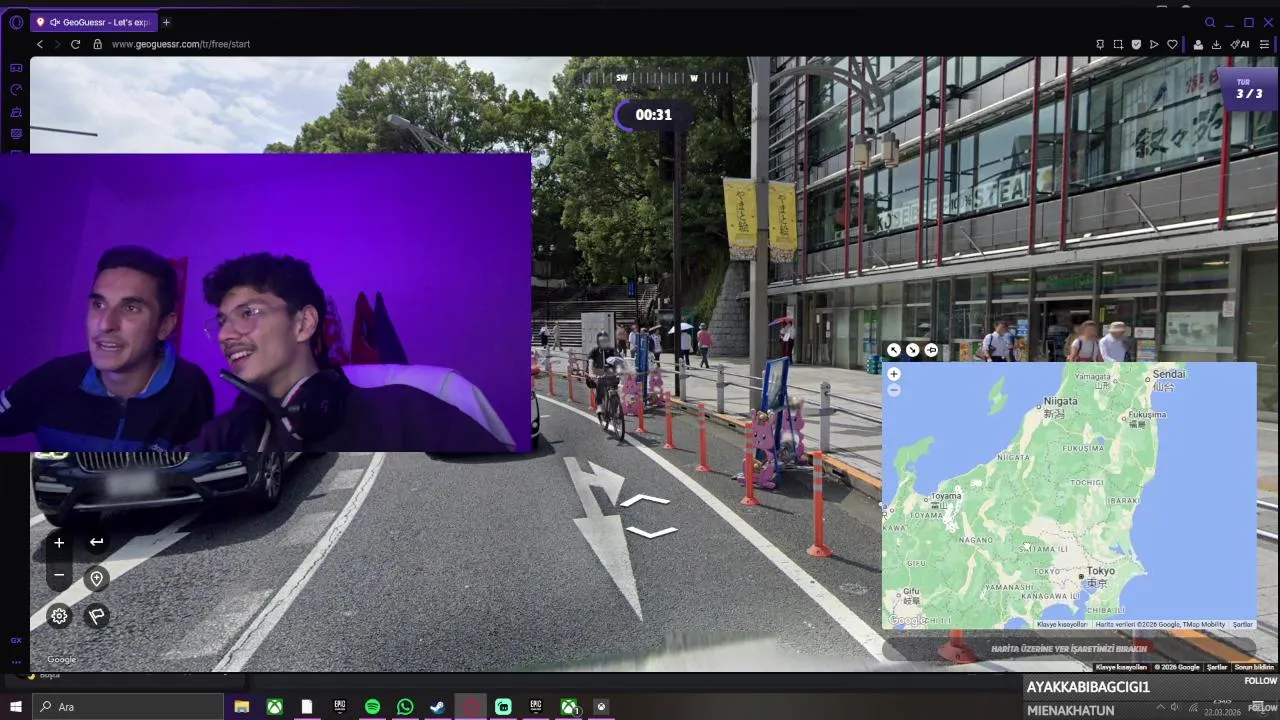
Task: Open the ad blocker shield icon
Action: coord(1136,44)
